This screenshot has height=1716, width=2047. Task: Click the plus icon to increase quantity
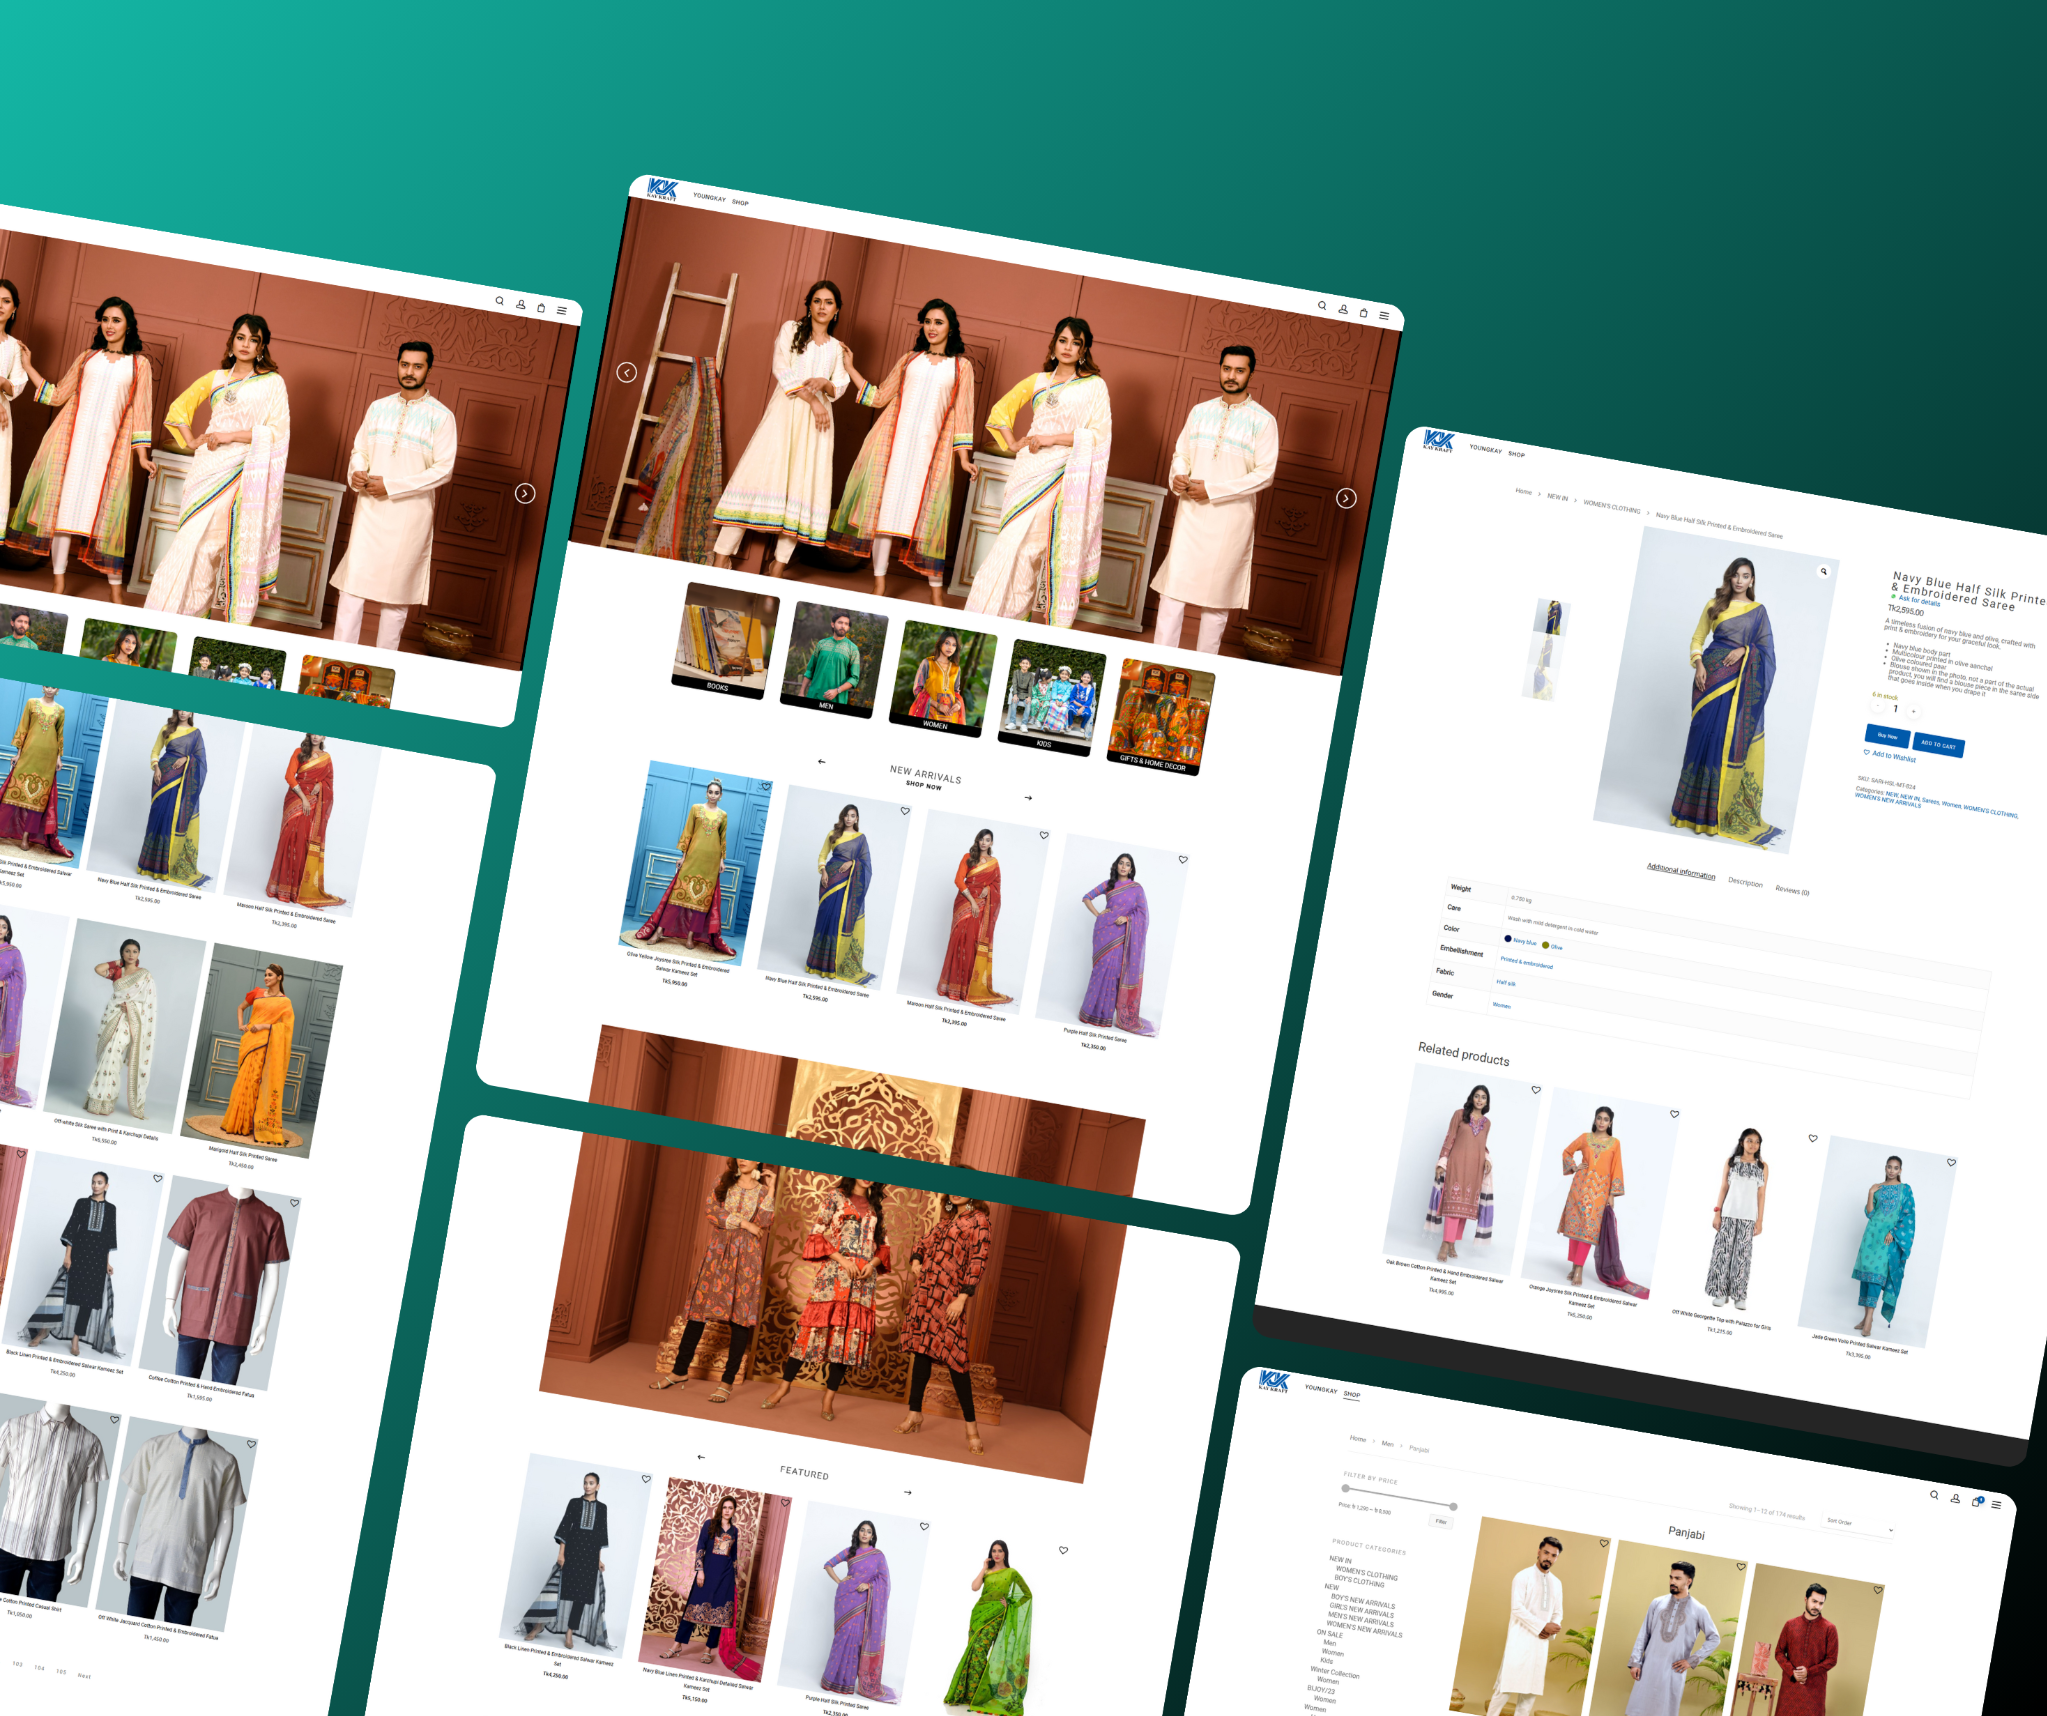tap(1913, 711)
